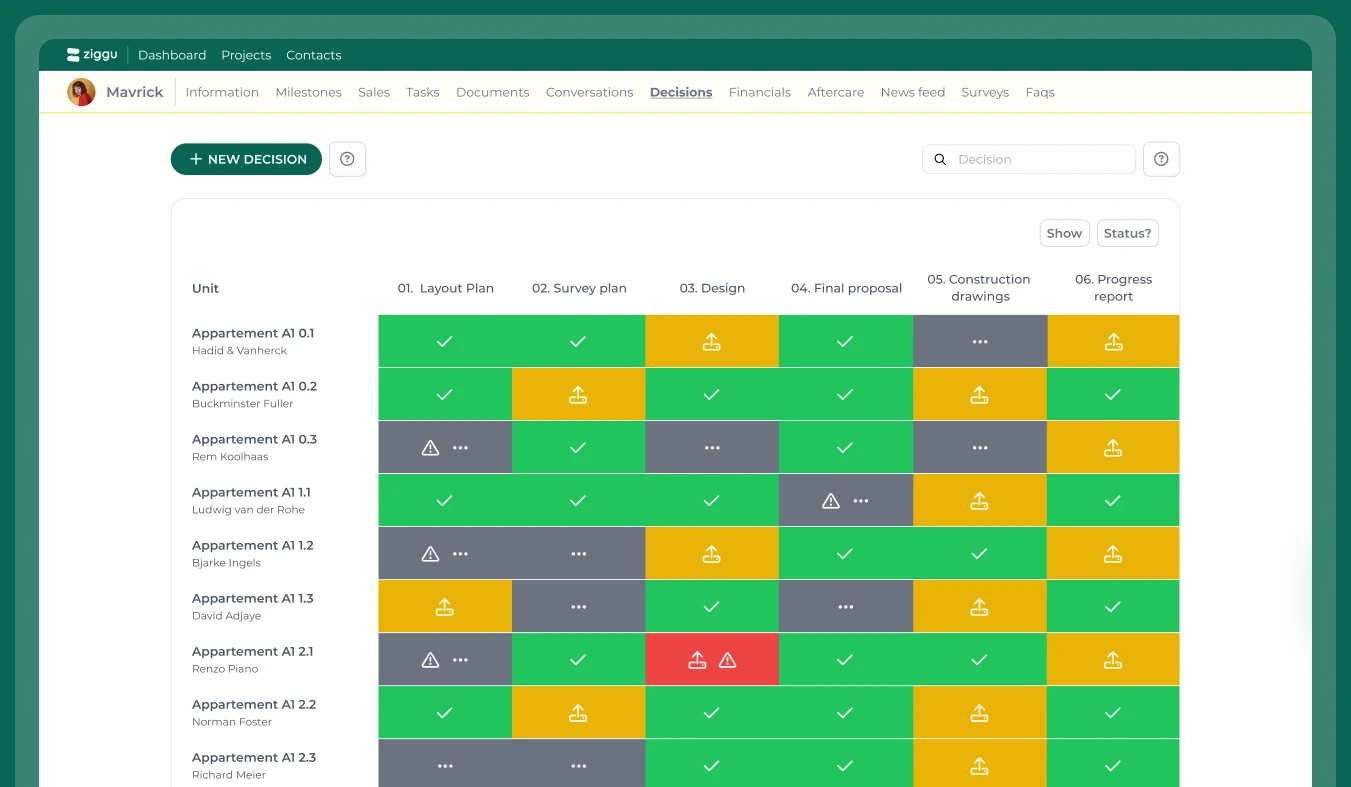Image resolution: width=1351 pixels, height=787 pixels.
Task: Open A1 1.2 Survey plan pending dots
Action: (x=579, y=554)
